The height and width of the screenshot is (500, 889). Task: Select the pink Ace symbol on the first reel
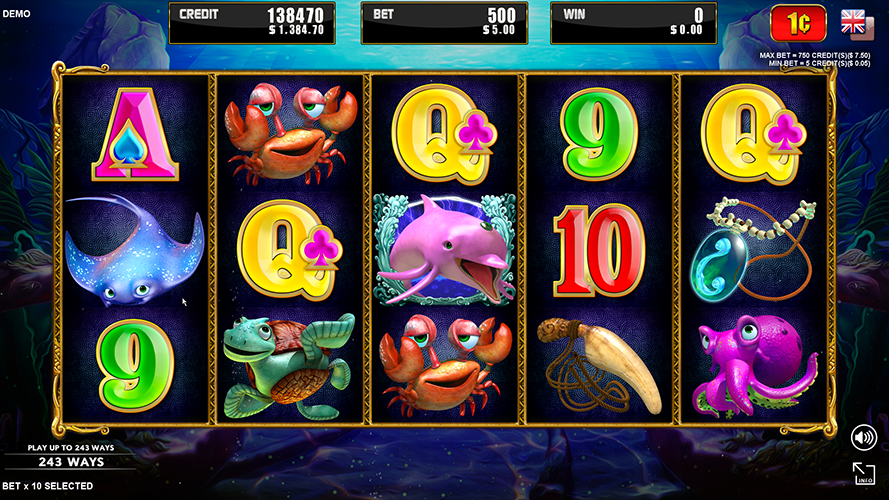click(x=135, y=134)
